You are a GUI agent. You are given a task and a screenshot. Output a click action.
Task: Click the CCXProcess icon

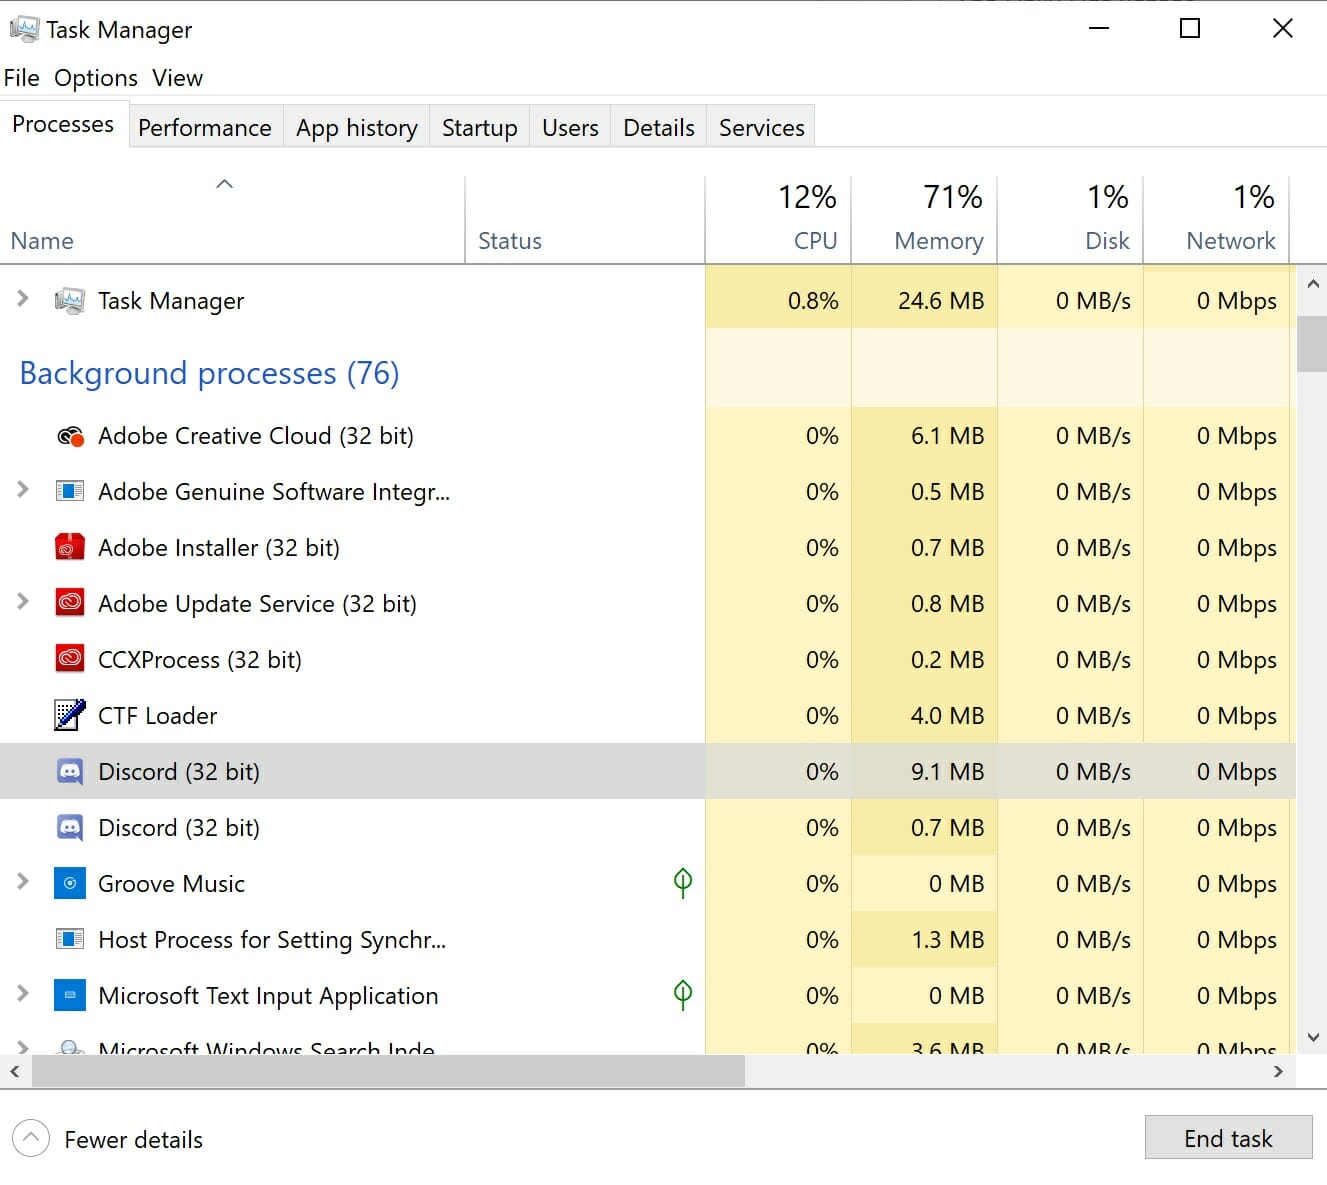pos(70,659)
